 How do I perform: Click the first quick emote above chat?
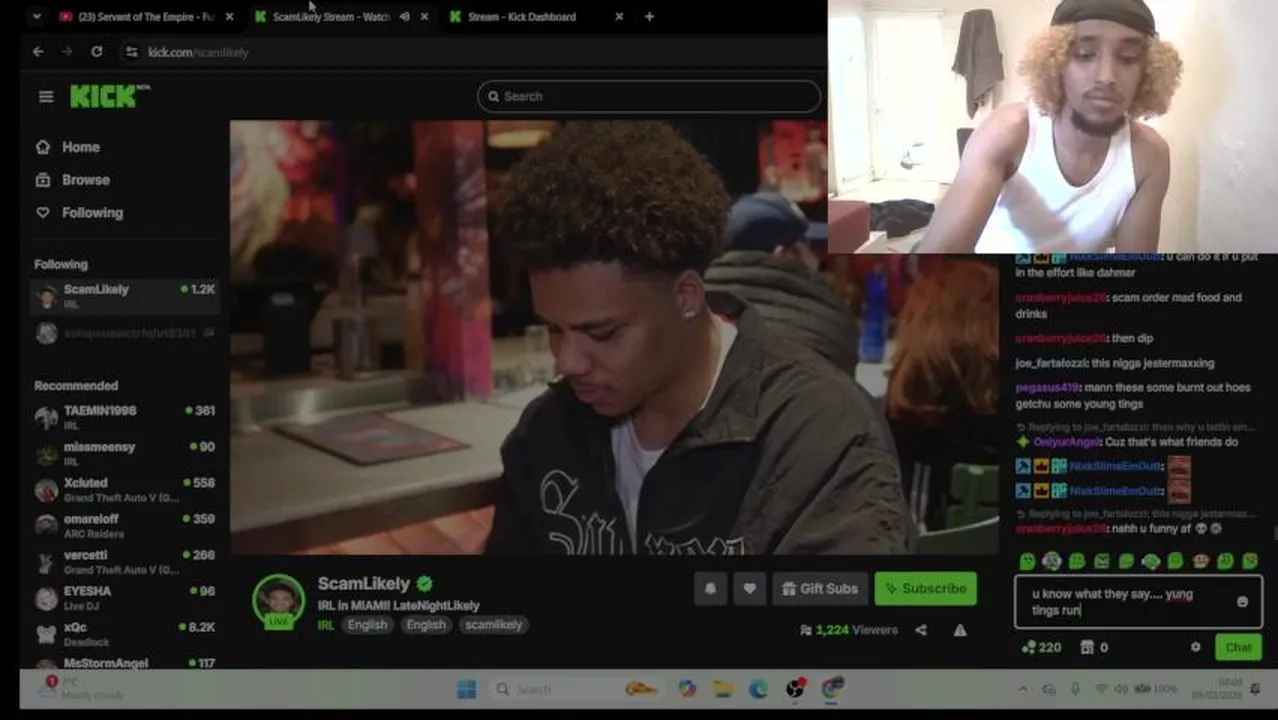point(1027,562)
